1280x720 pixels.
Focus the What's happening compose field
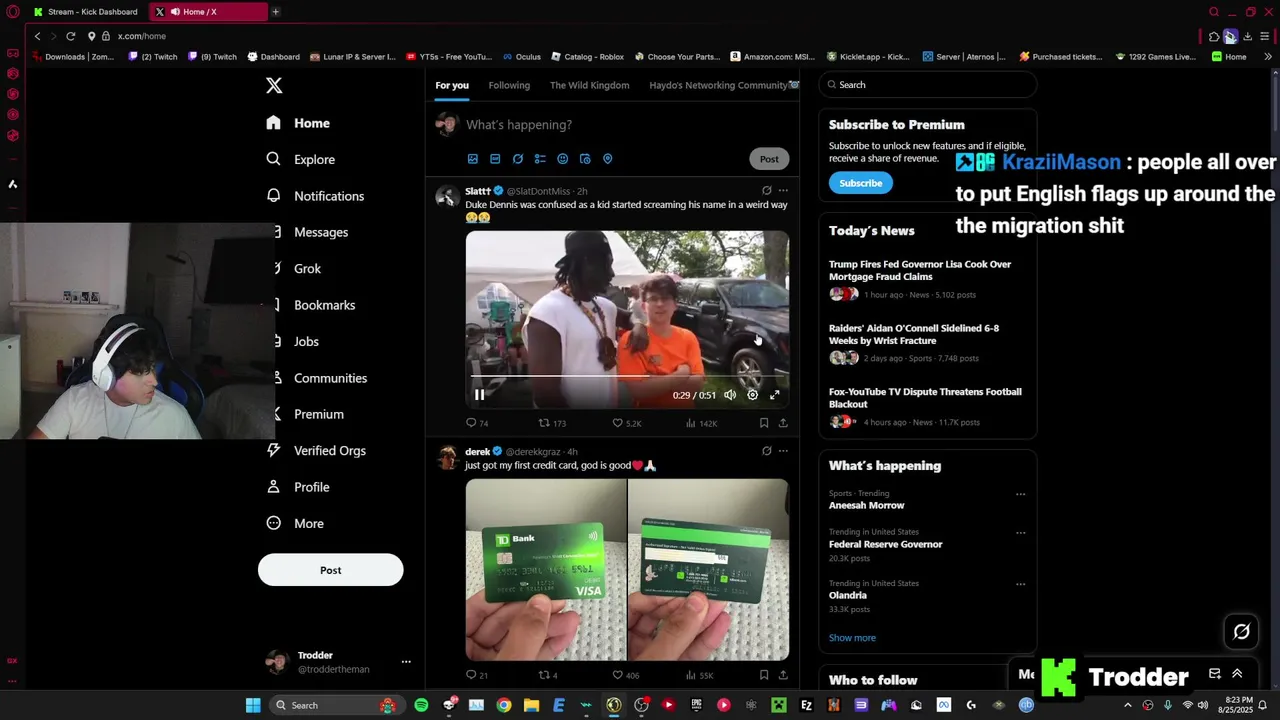627,125
